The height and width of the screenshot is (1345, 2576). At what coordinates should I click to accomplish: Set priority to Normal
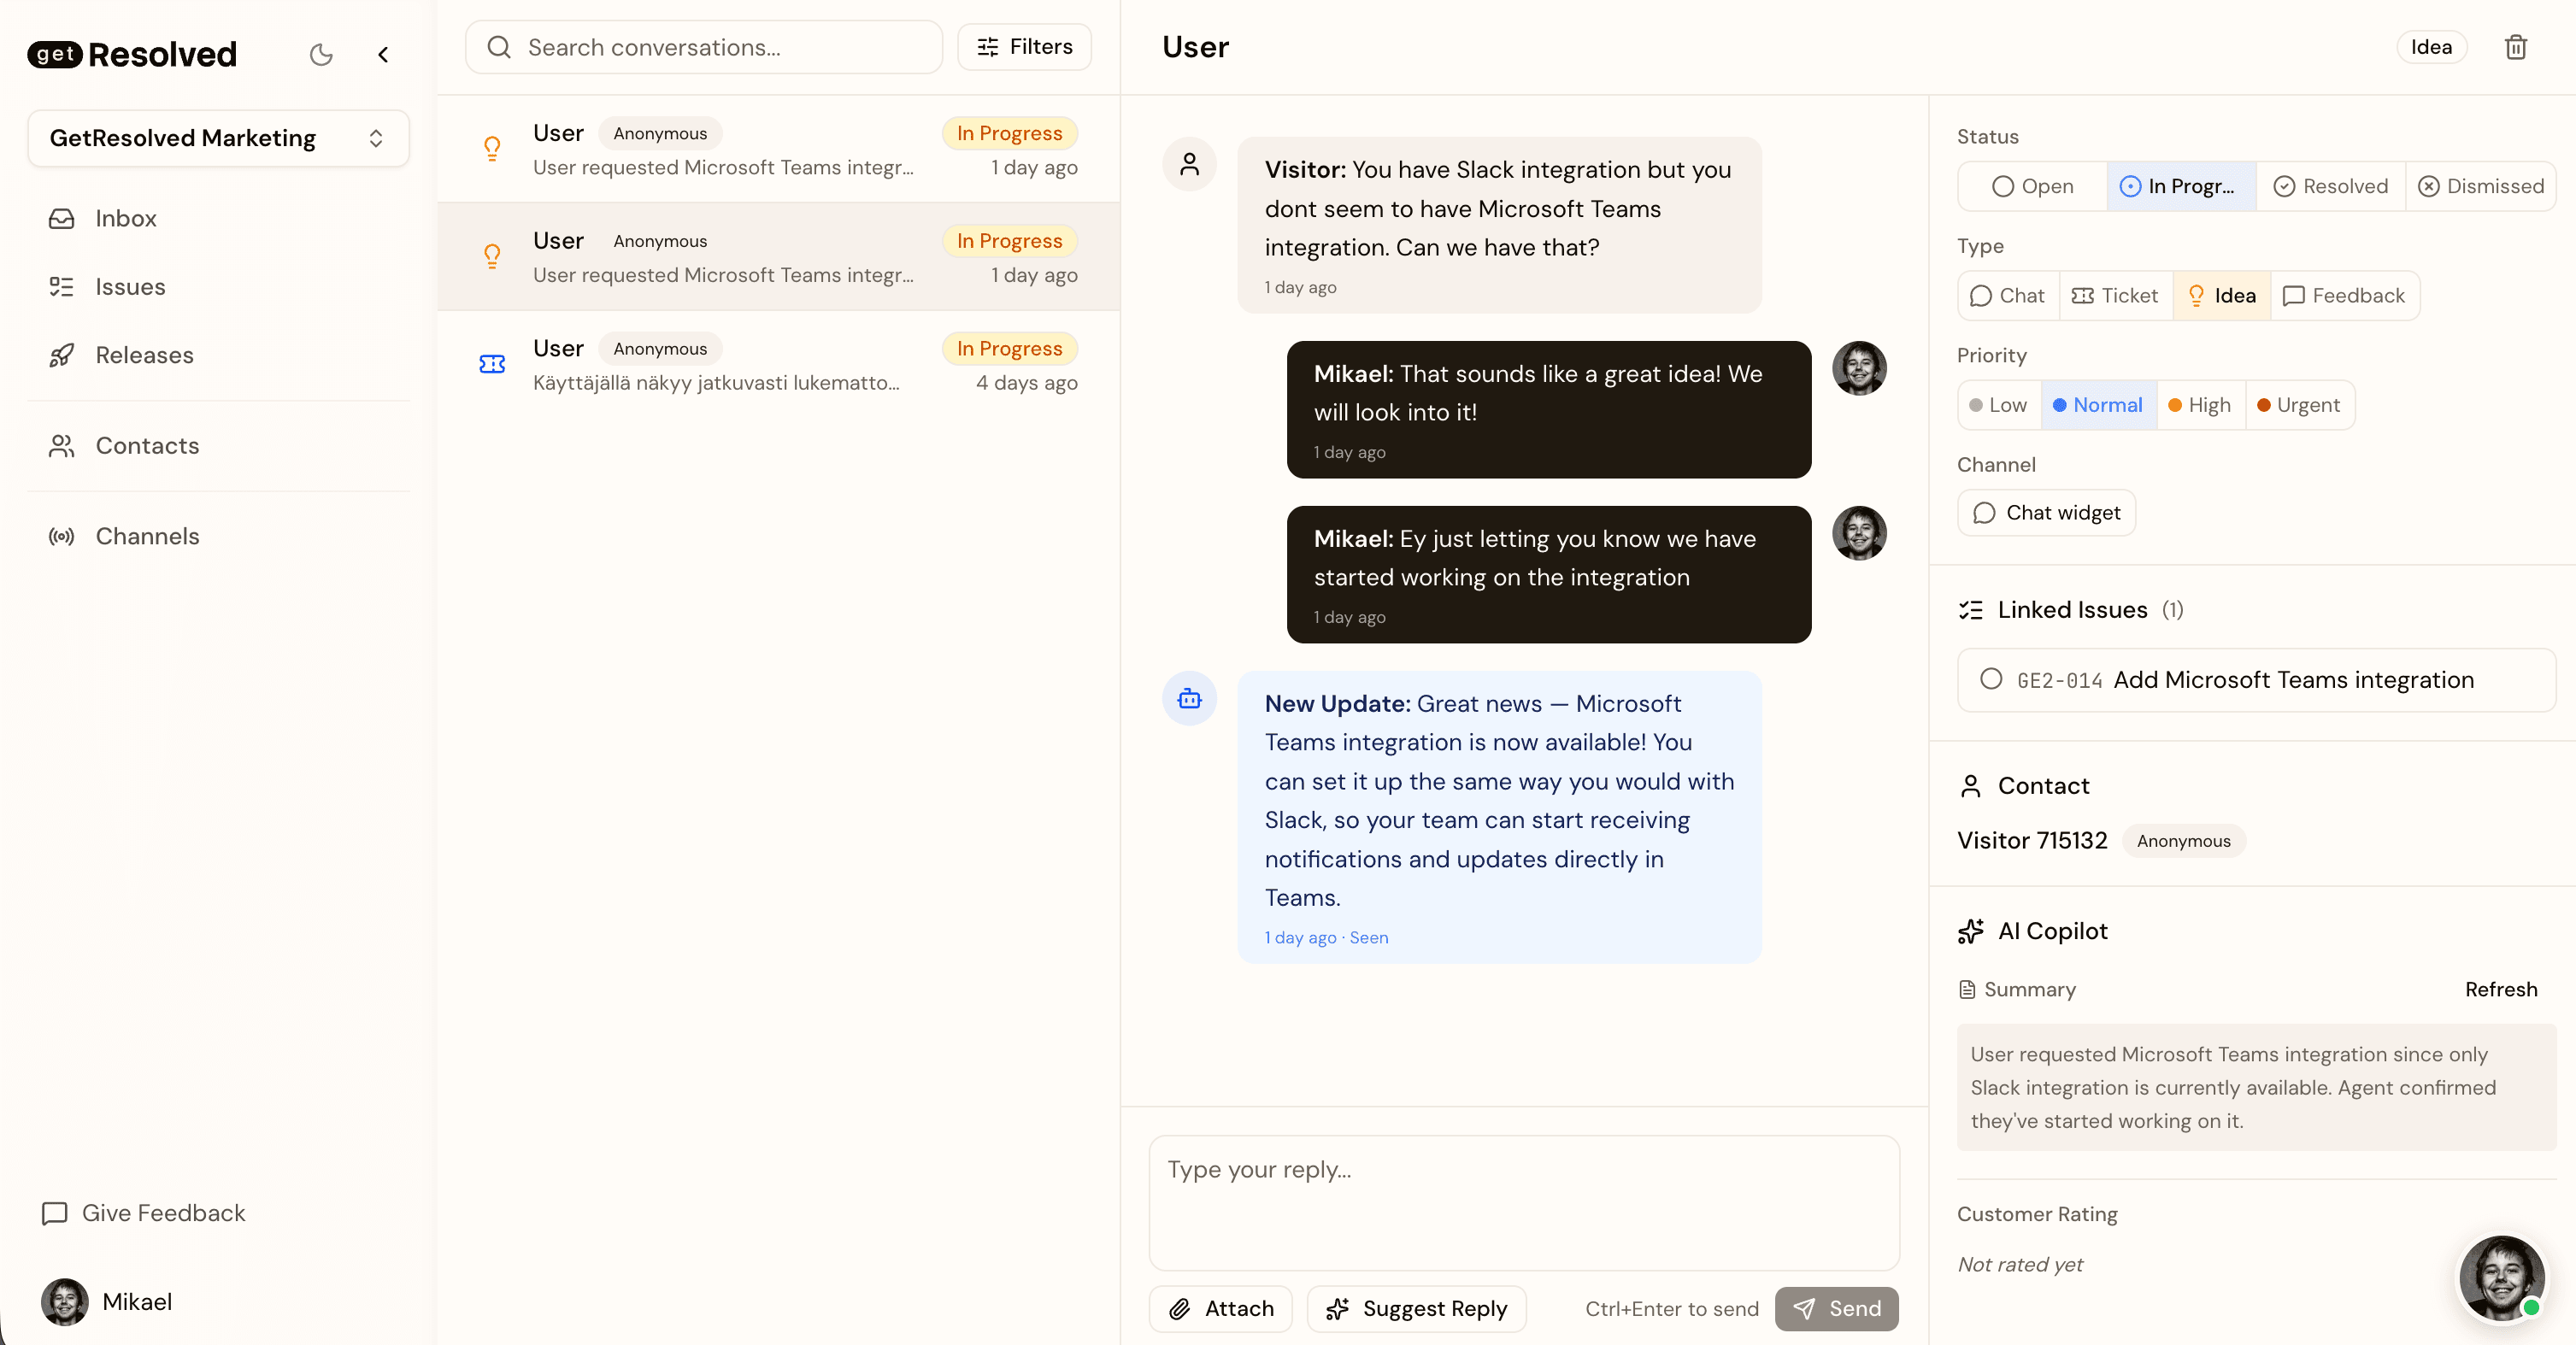coord(2098,405)
